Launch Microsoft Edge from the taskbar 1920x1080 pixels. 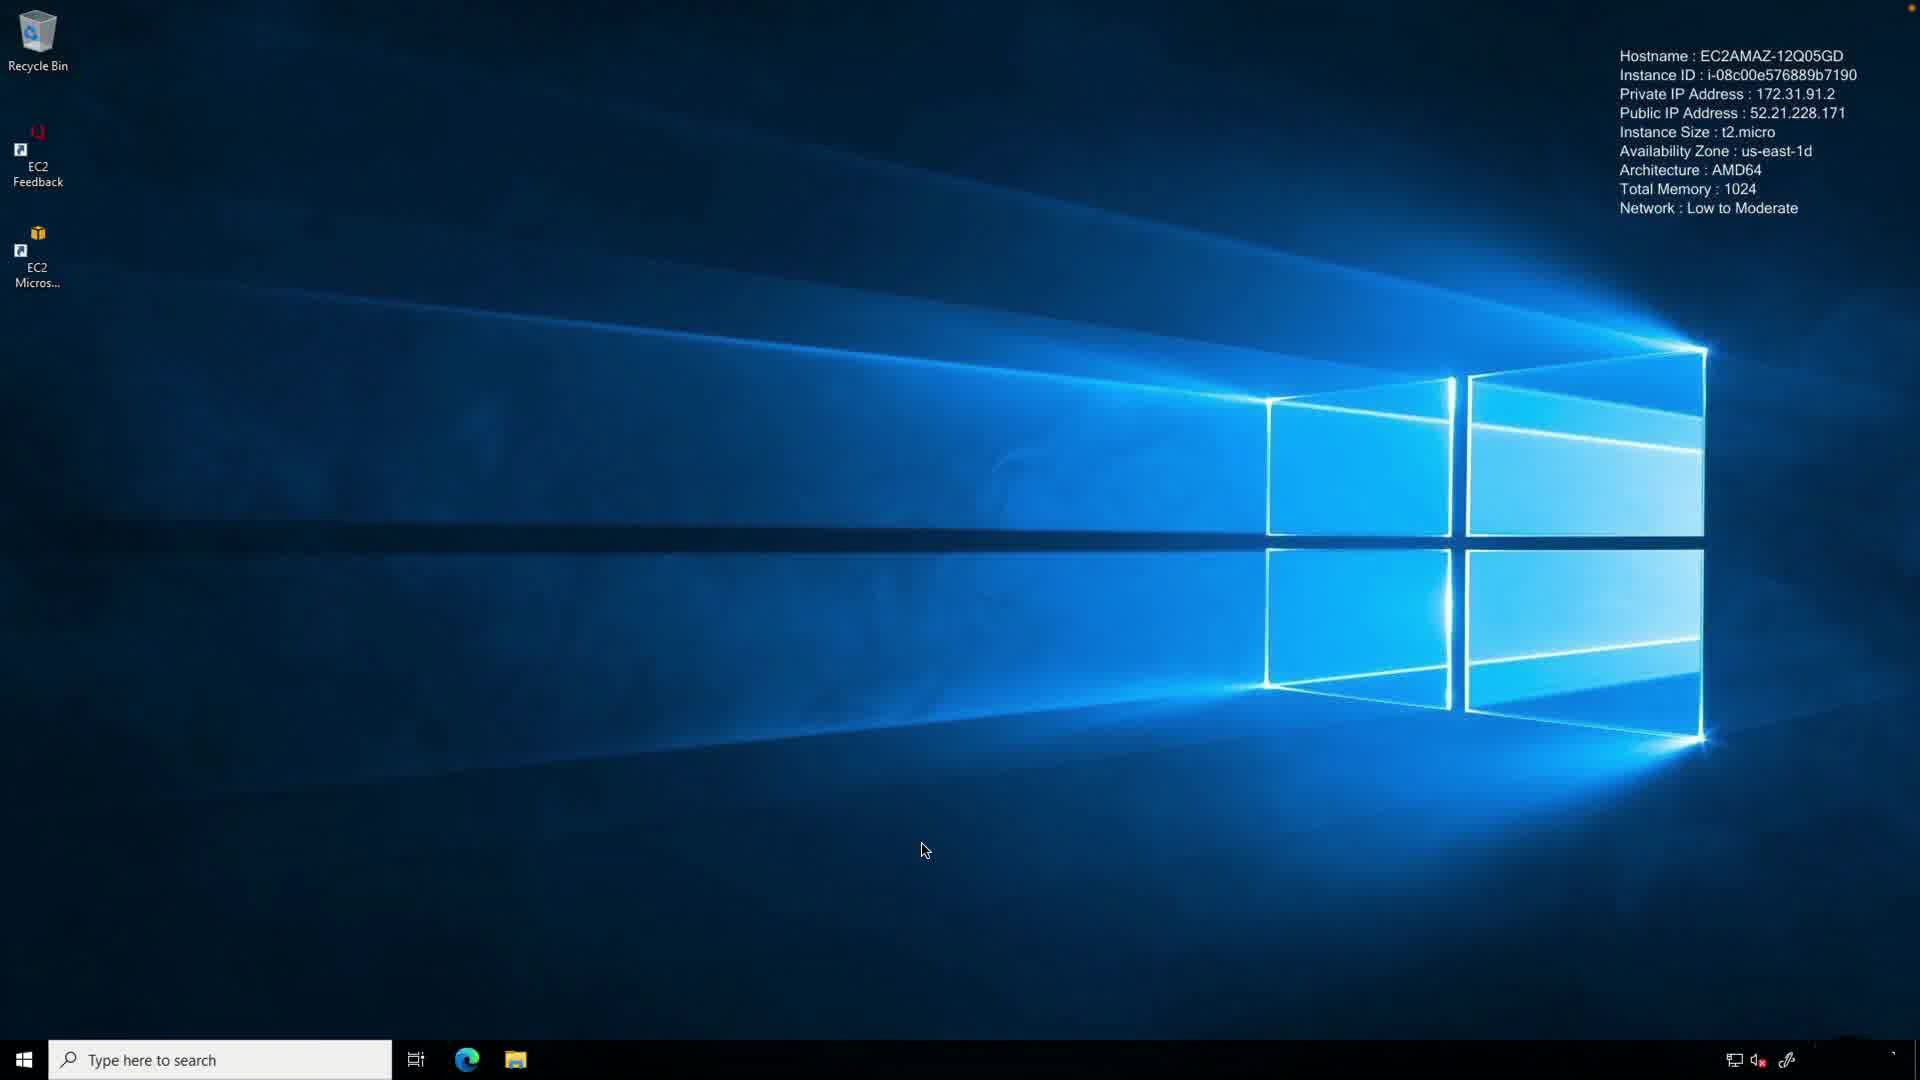(x=467, y=1060)
